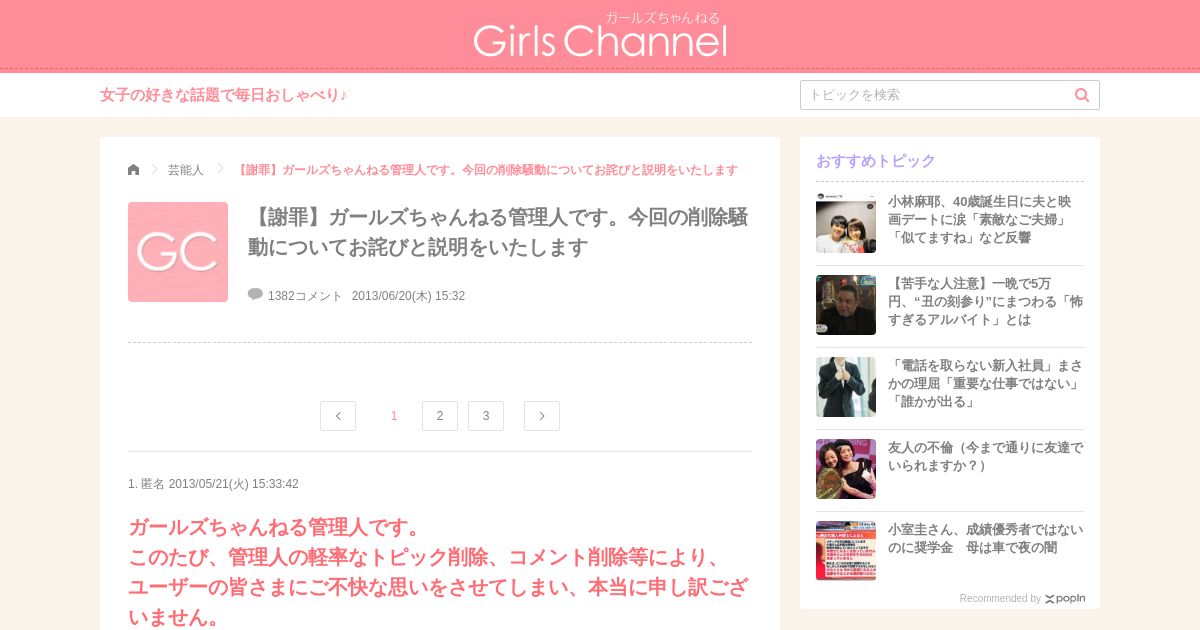Click thumbnail for 電話を取らない新入社員 article
Screen dimensions: 1200x630
[846, 387]
